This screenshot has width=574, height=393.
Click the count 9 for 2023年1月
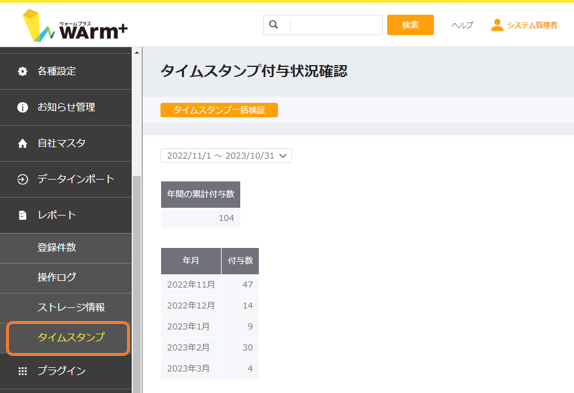[x=250, y=326]
